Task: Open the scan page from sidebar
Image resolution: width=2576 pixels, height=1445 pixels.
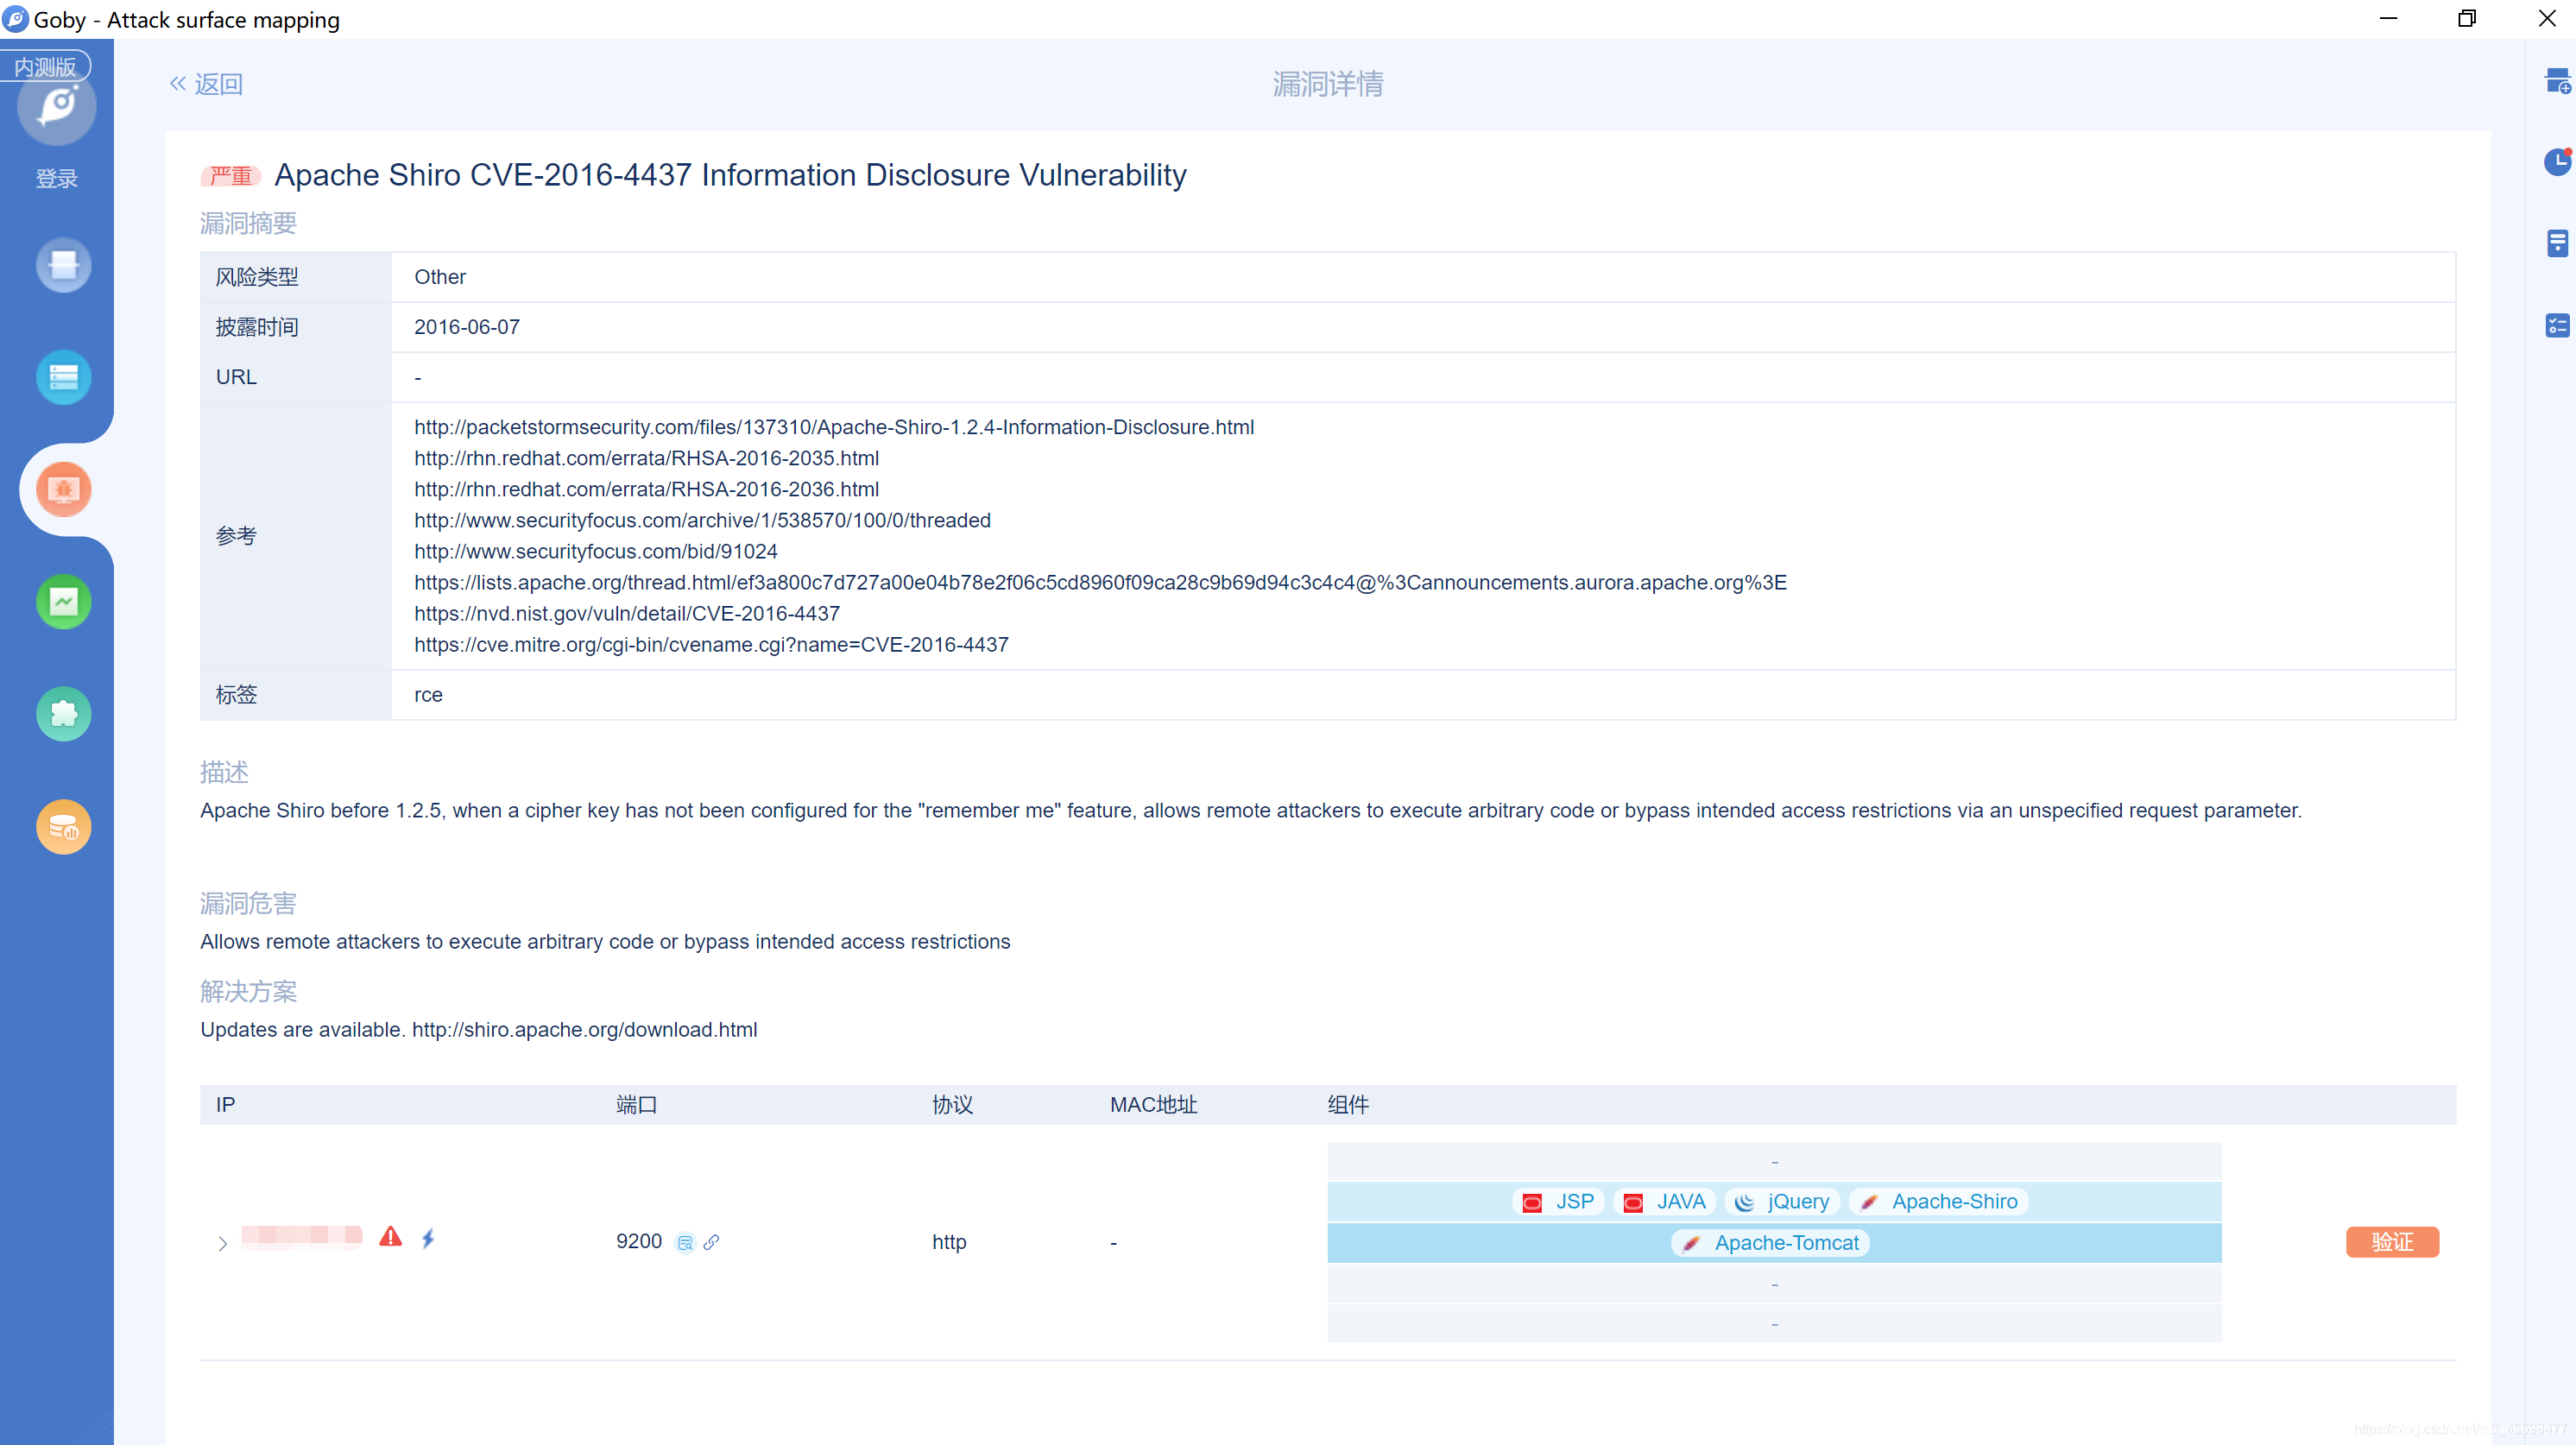Action: 63,265
